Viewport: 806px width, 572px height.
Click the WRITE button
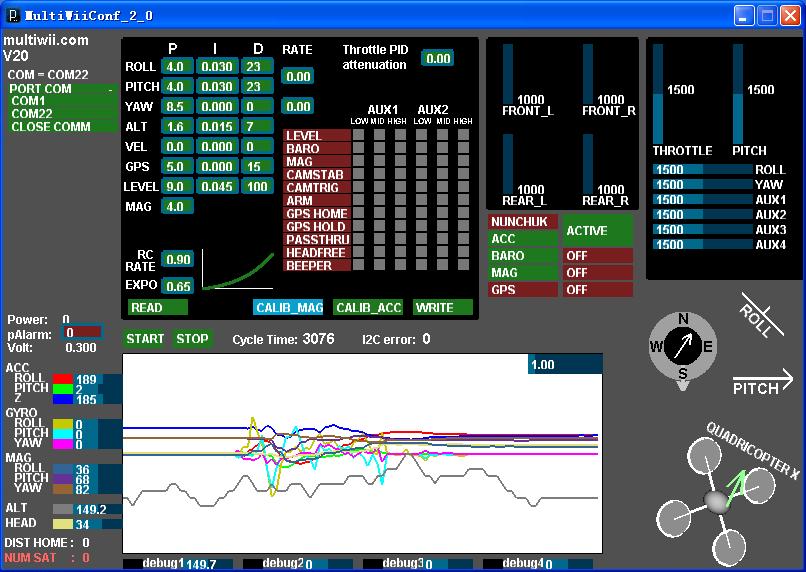[443, 307]
